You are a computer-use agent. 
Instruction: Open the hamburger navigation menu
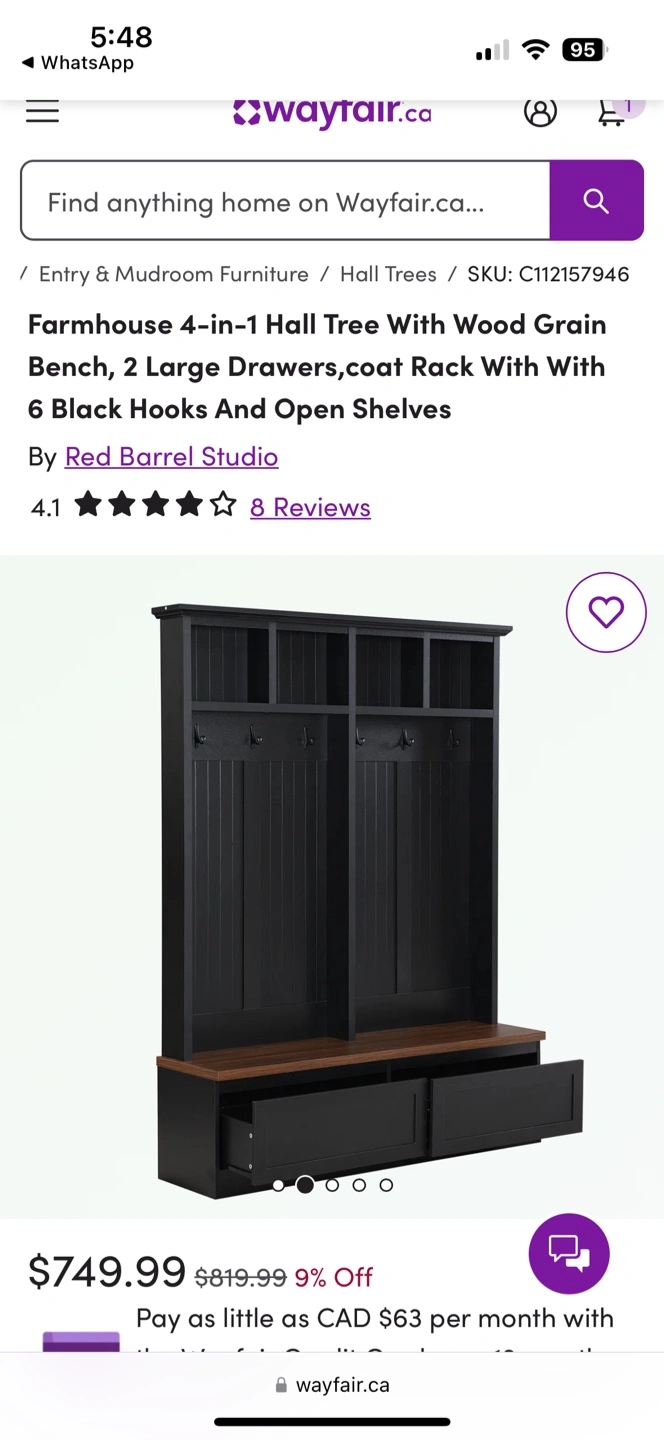[42, 111]
